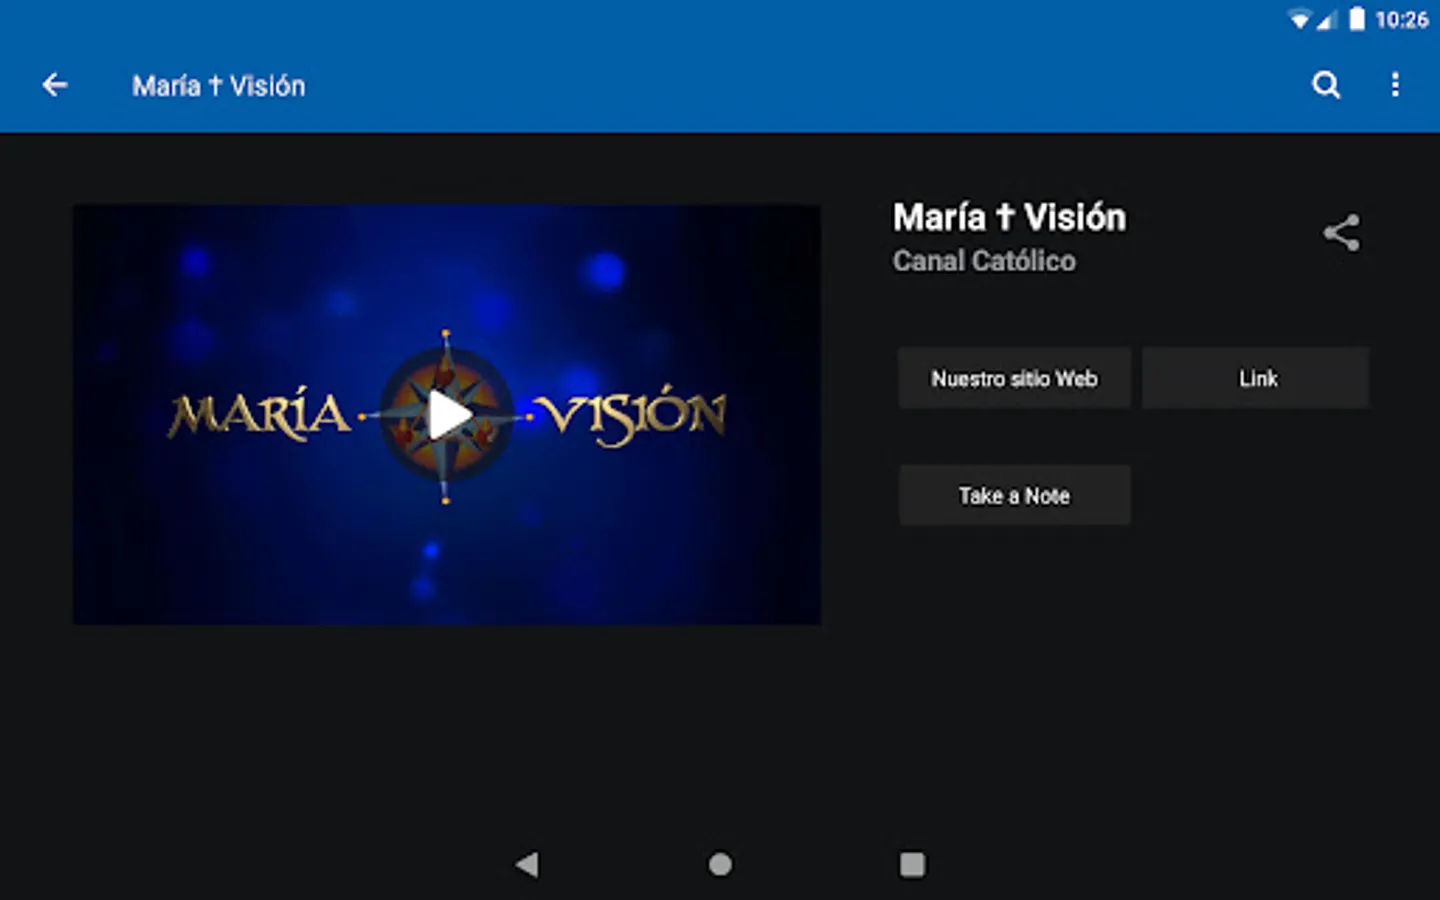Screen dimensions: 1440x900
Task: Click the Canal Católico subtitle
Action: tap(984, 261)
